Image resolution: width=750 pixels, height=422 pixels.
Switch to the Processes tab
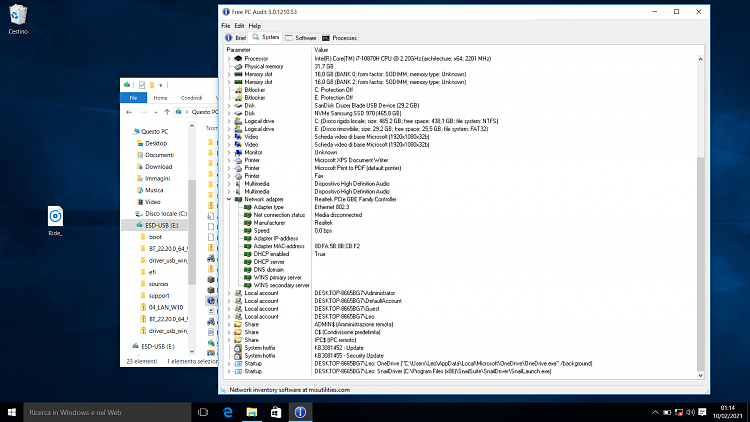(339, 38)
